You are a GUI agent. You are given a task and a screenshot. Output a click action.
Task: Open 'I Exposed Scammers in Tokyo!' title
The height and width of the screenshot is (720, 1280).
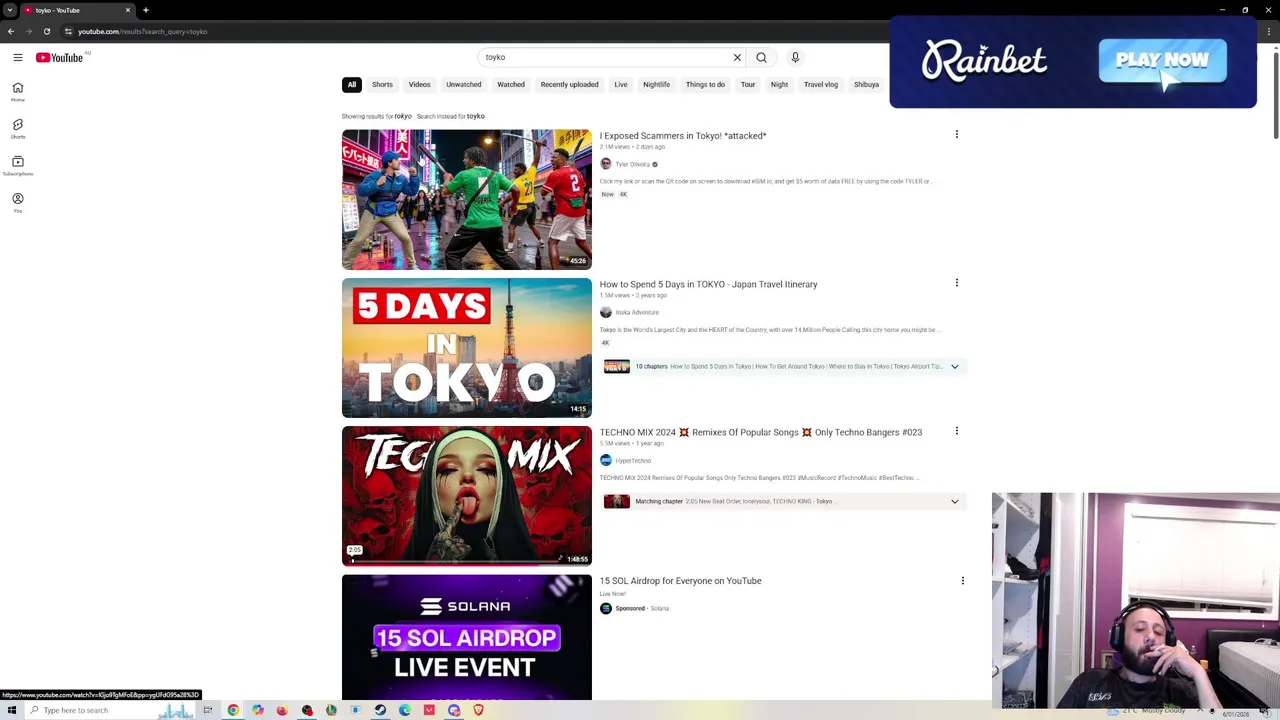[x=683, y=136]
